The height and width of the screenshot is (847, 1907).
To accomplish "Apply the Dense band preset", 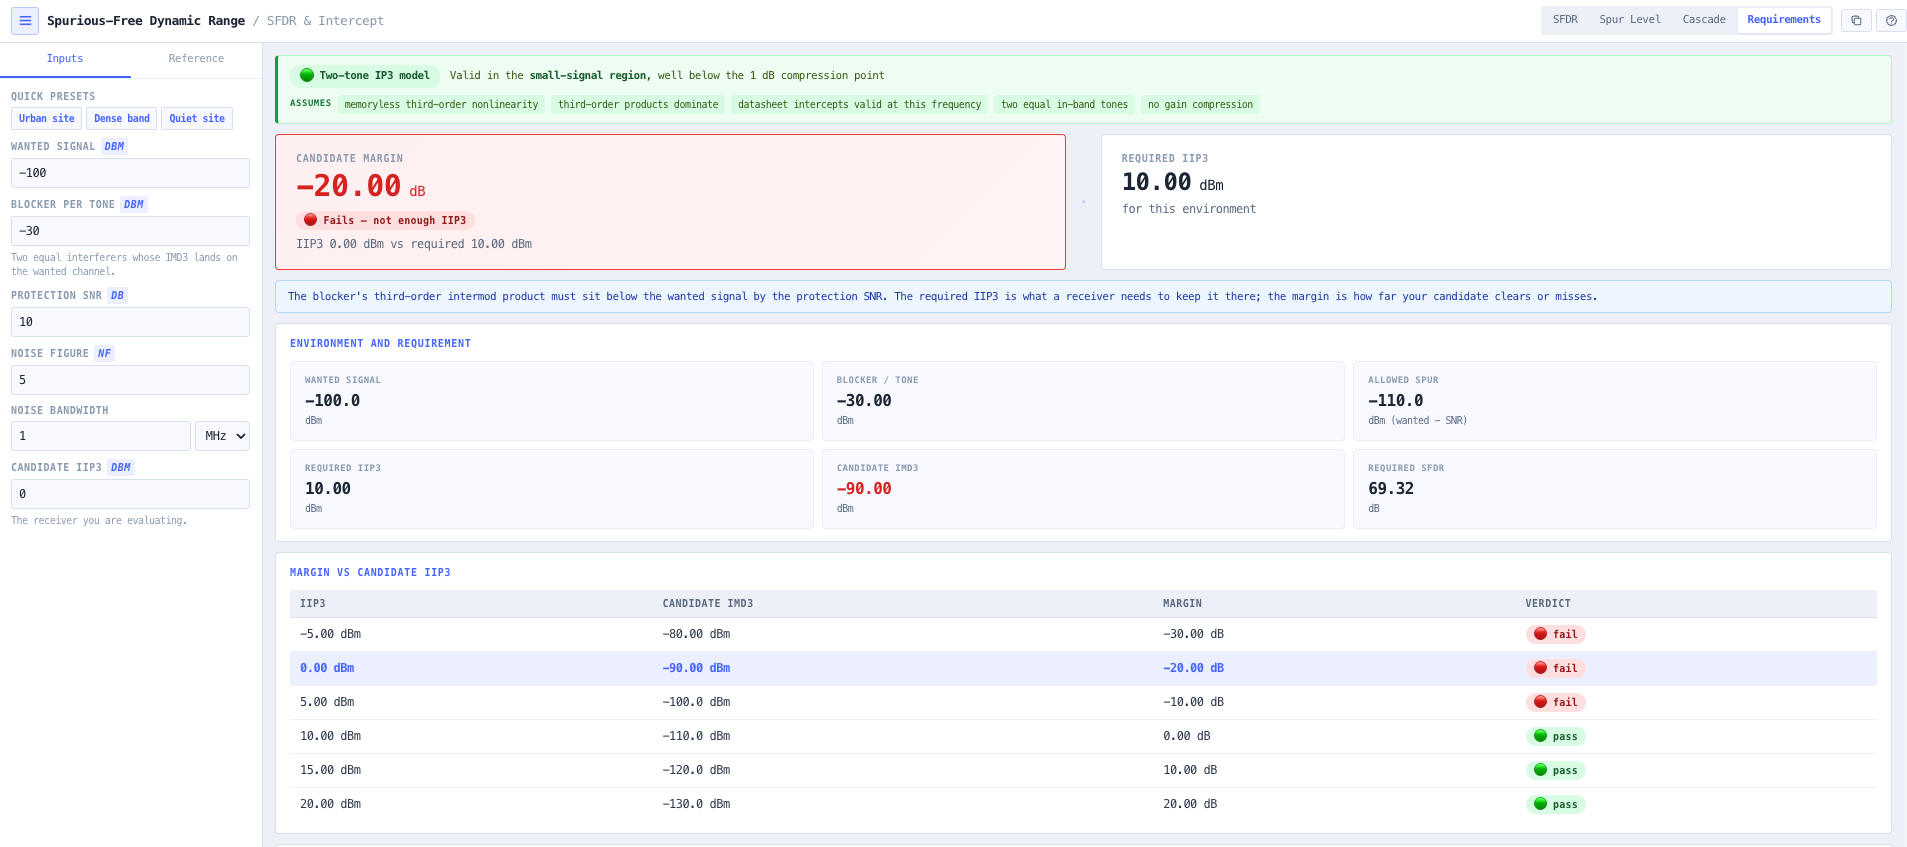I will pyautogui.click(x=122, y=119).
